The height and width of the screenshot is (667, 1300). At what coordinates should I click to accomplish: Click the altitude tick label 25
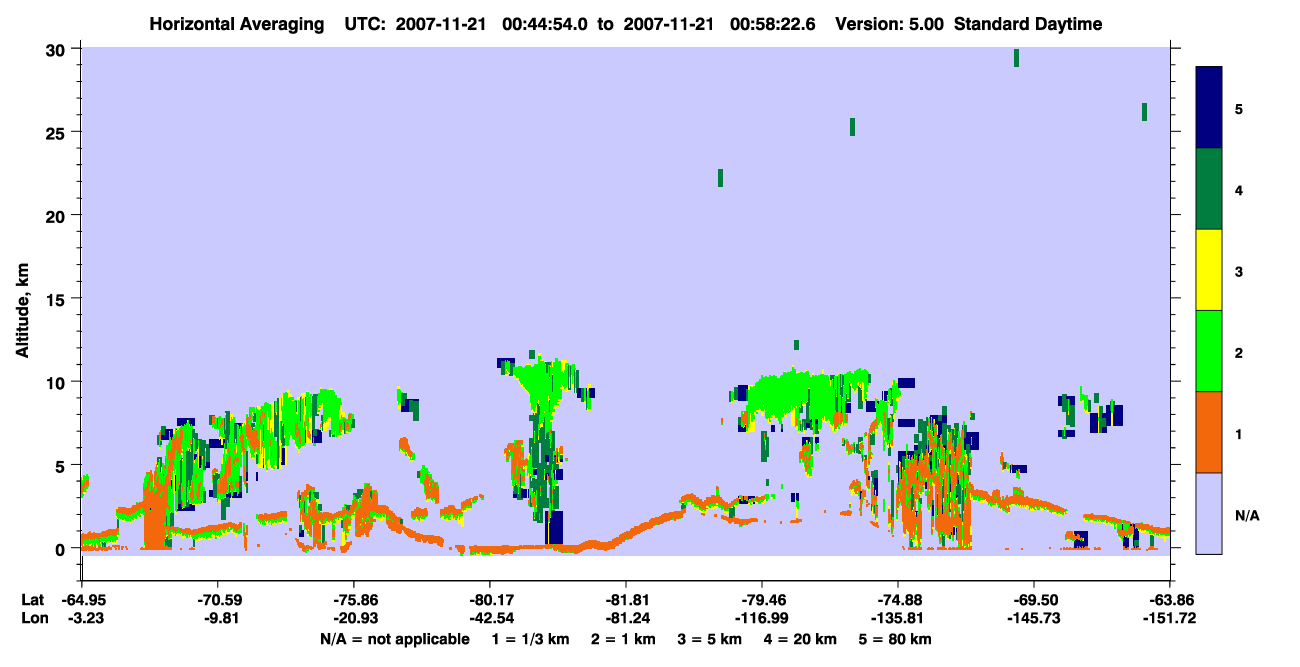58,132
